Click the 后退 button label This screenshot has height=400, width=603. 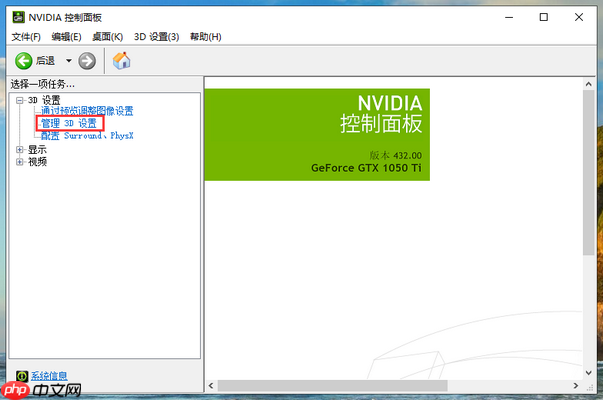[x=45, y=61]
